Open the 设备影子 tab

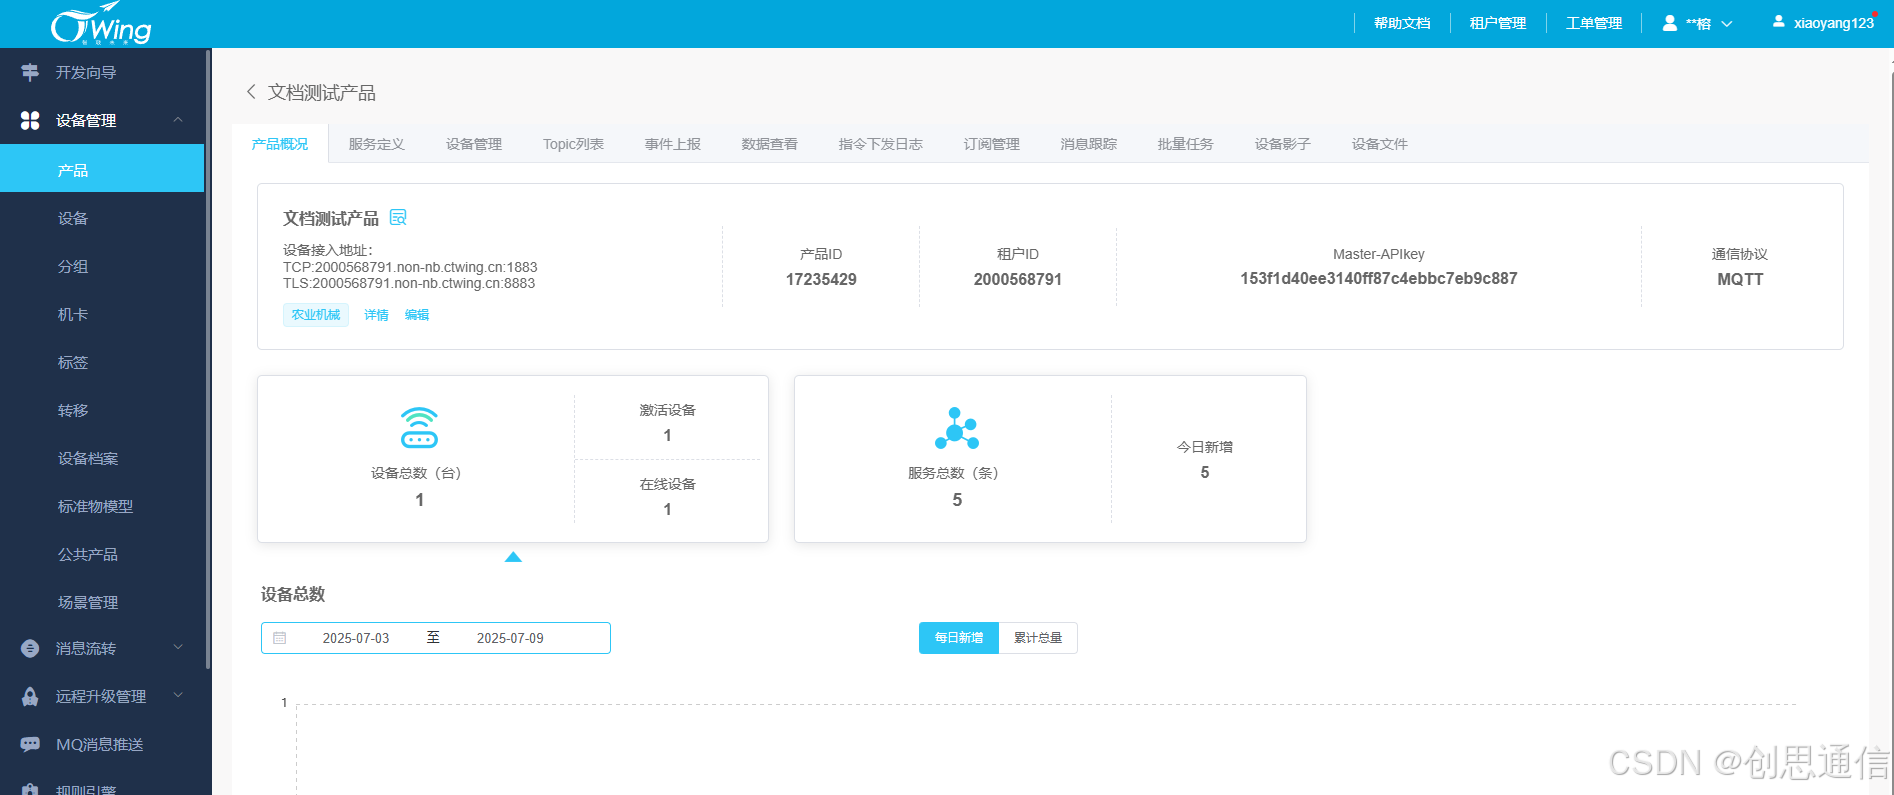pyautogui.click(x=1283, y=144)
